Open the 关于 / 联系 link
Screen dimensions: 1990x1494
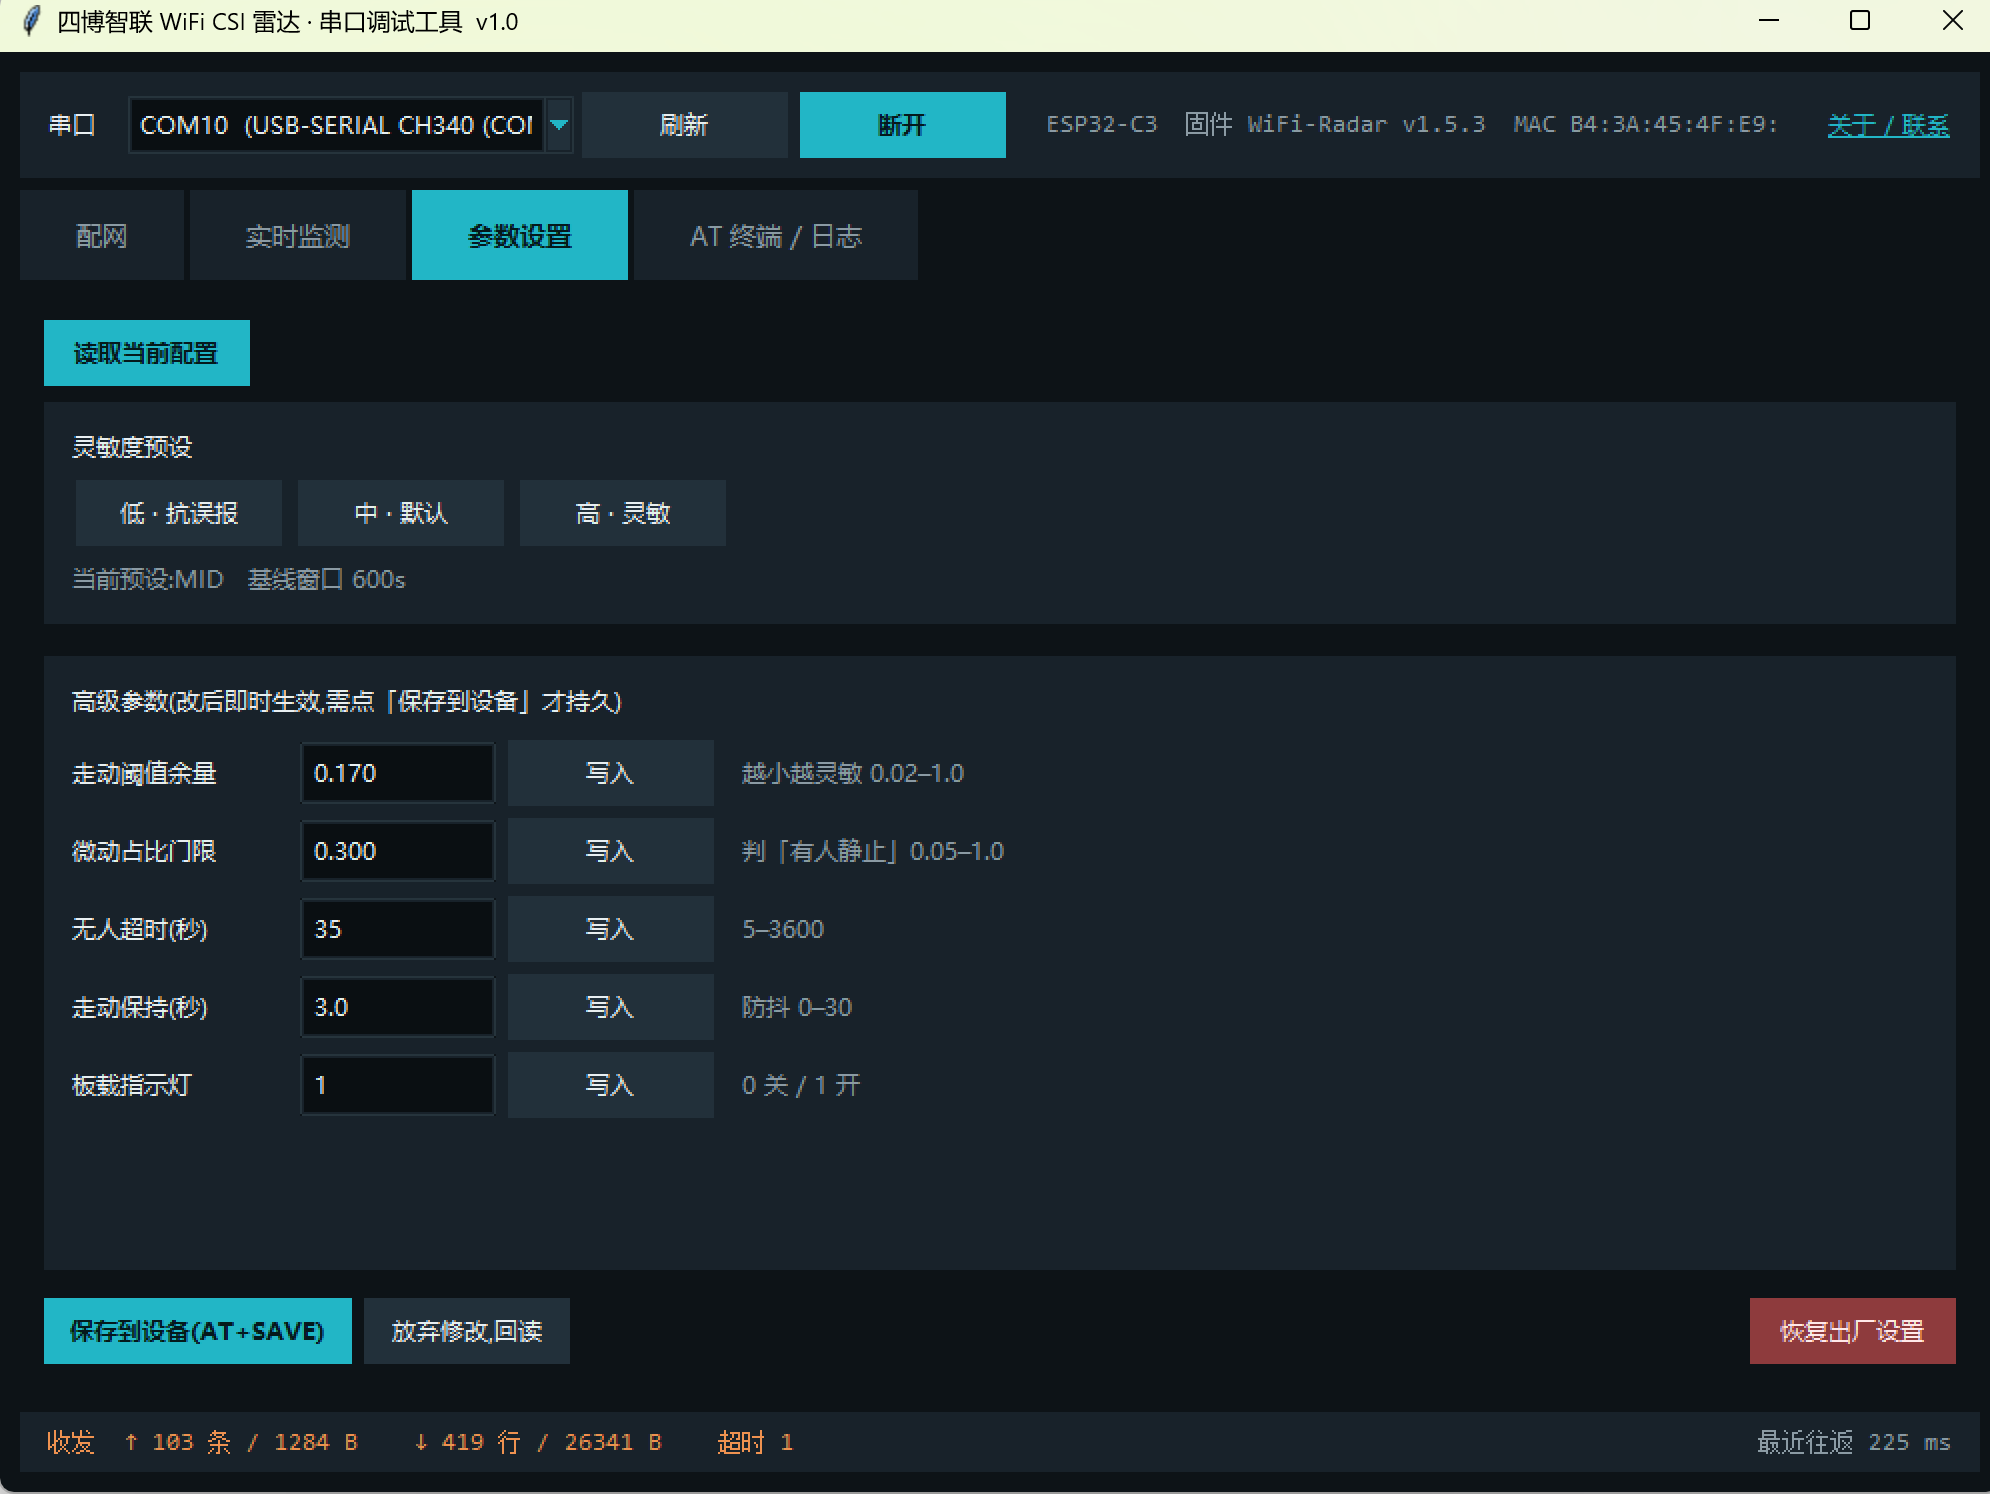[x=1888, y=125]
